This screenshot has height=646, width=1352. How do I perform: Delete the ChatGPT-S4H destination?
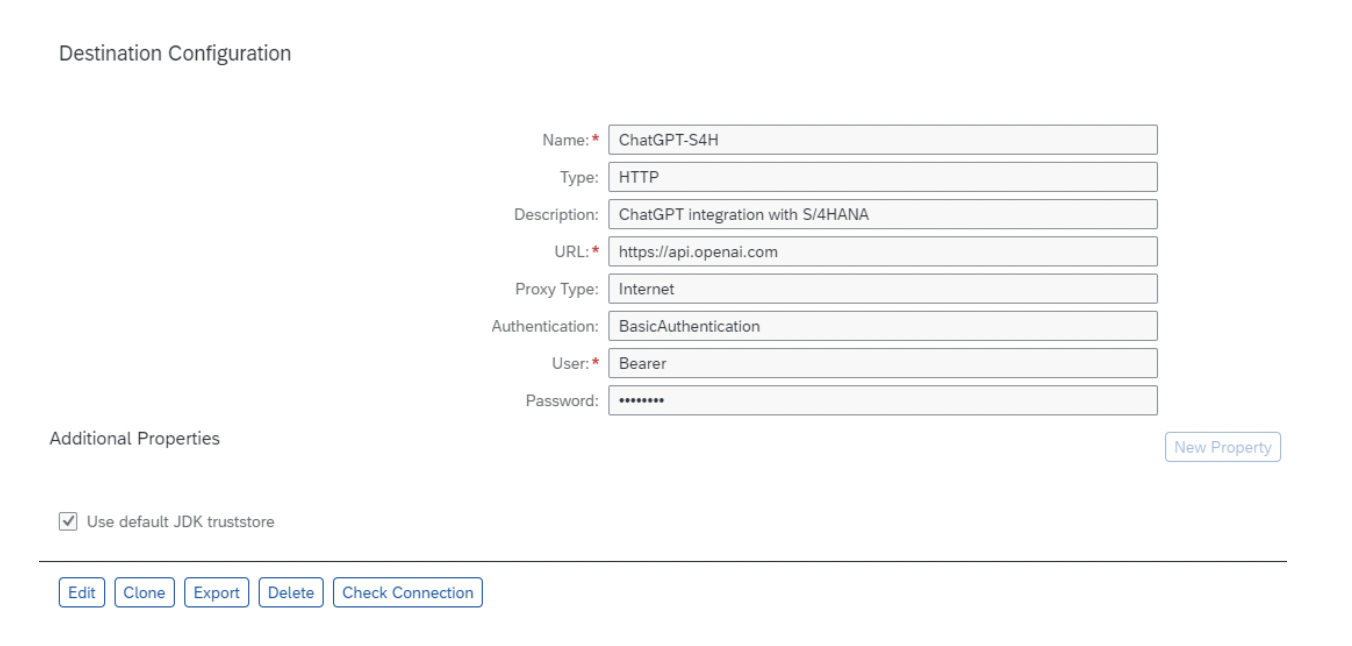[x=291, y=592]
